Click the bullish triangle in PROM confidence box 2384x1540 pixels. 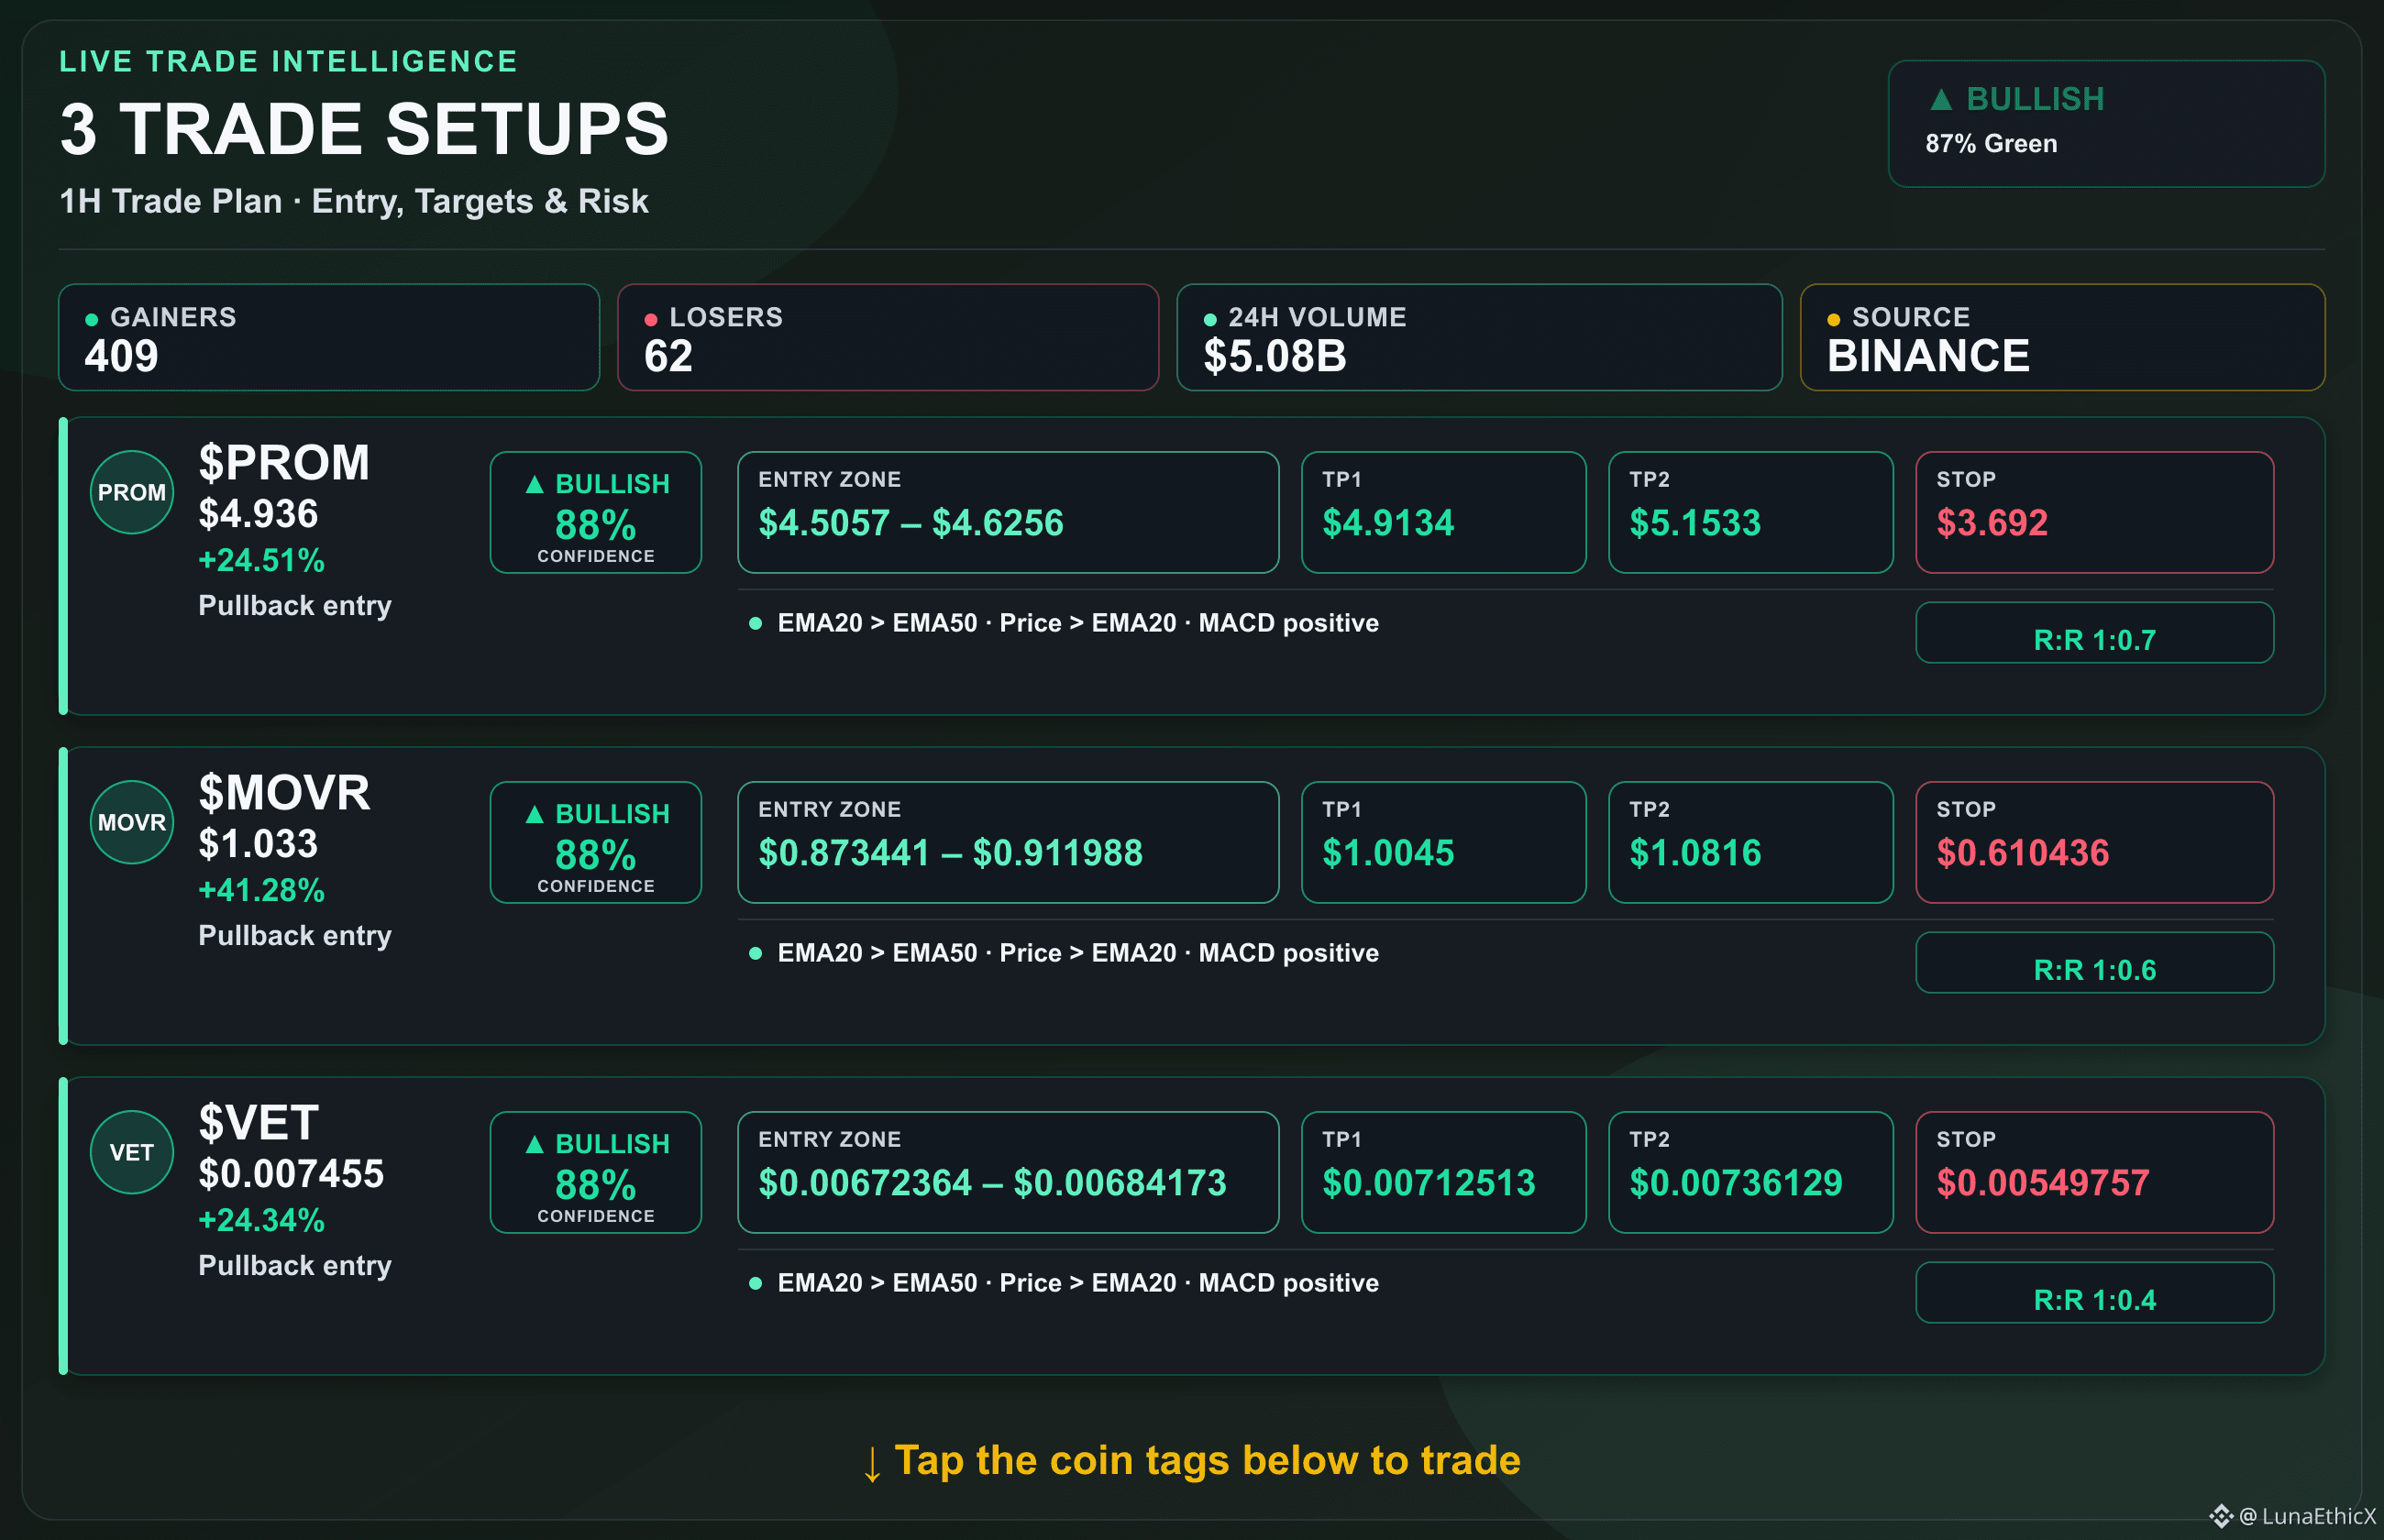pos(535,484)
